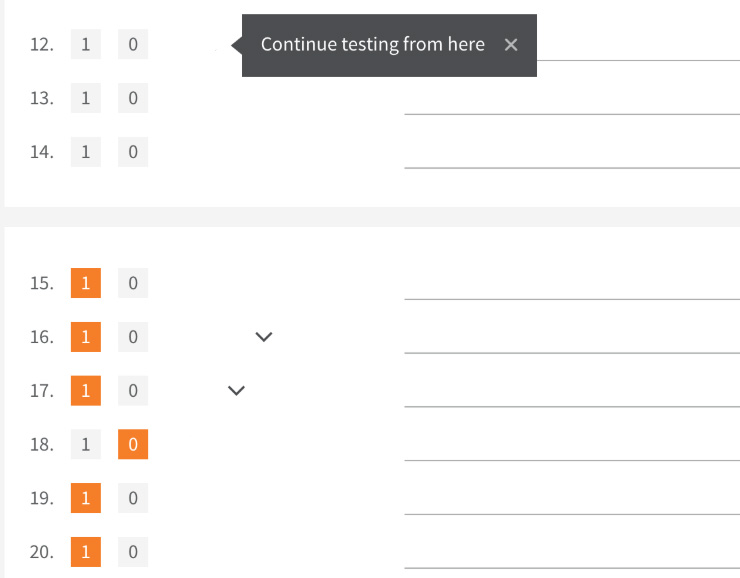Switch item 20 score to 0
740x578 pixels.
(x=133, y=552)
